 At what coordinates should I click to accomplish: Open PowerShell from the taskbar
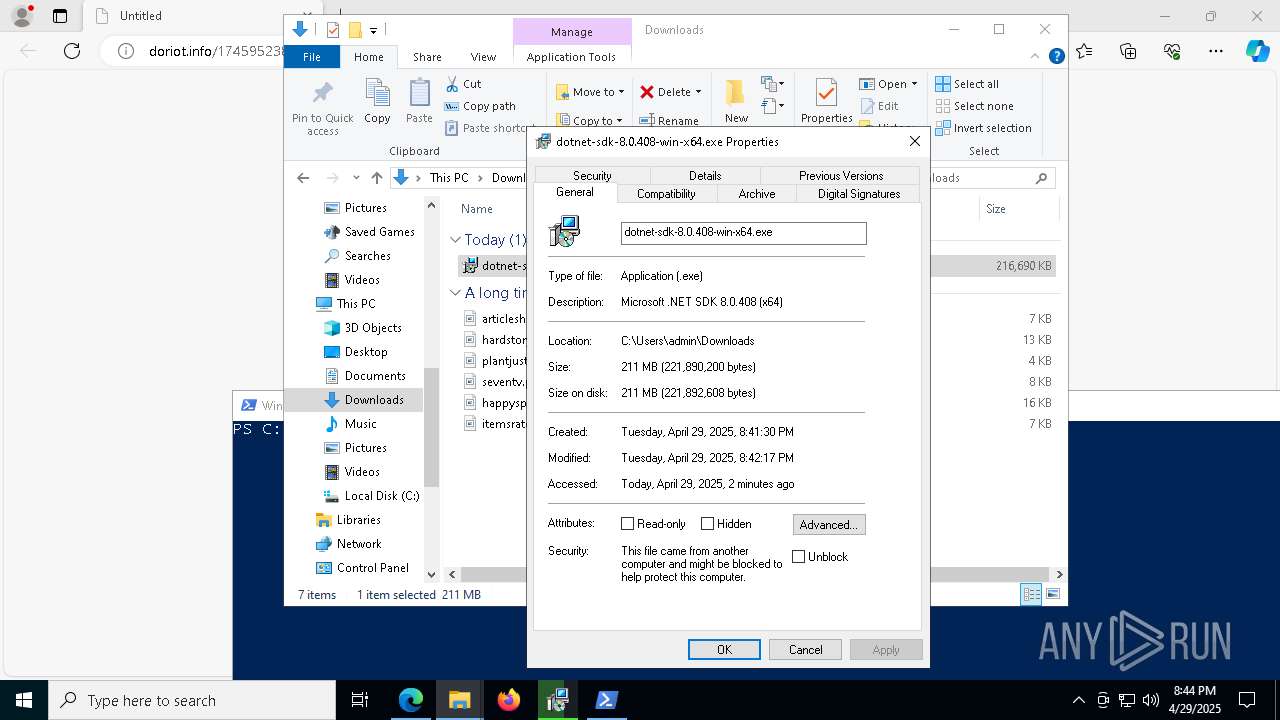pos(606,700)
